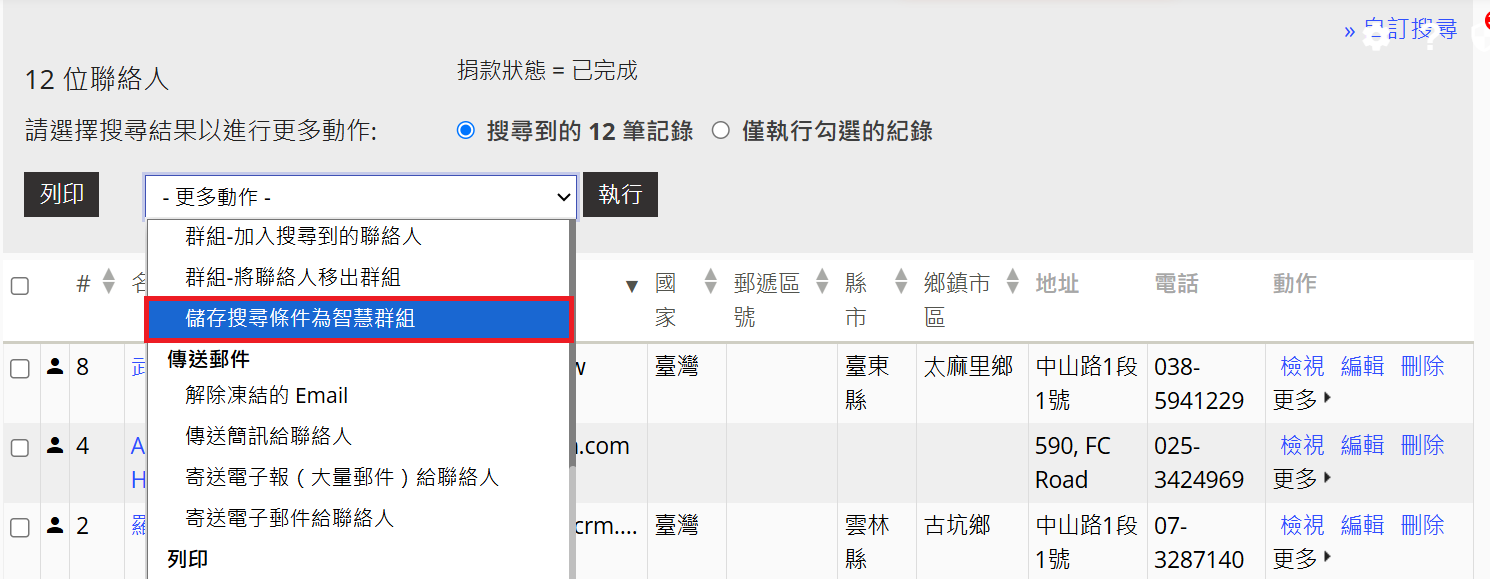Image resolution: width=1490 pixels, height=579 pixels.
Task: Click the individual contact icon in row 4
Action: [55, 446]
